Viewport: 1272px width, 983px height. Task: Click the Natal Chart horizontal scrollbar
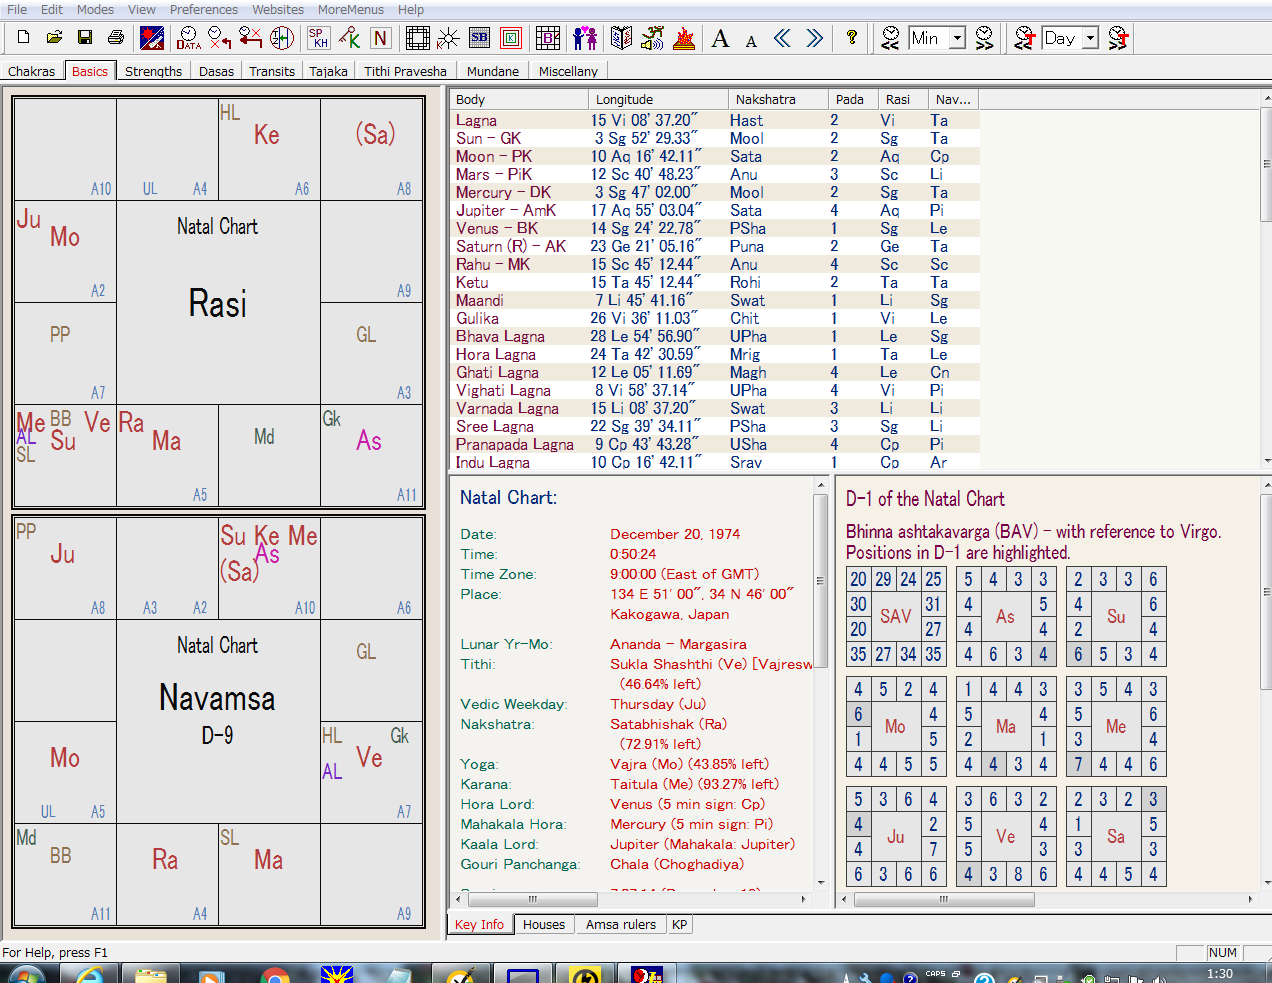533,899
